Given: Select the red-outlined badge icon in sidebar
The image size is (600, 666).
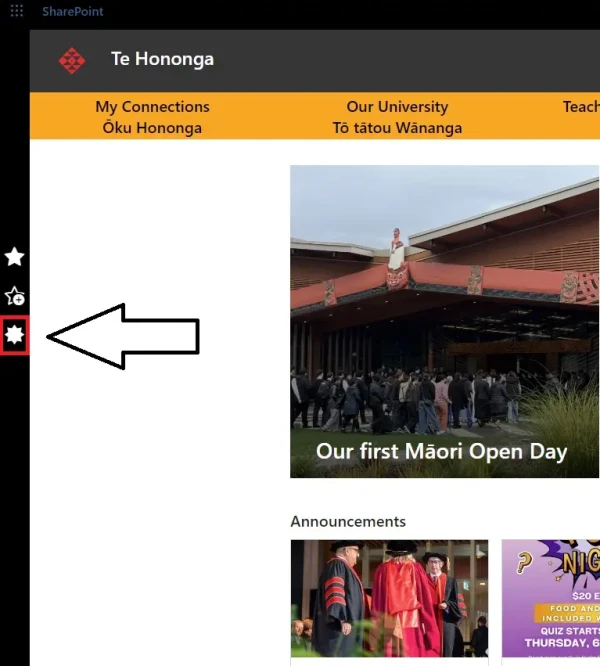Looking at the screenshot, I should [x=15, y=336].
